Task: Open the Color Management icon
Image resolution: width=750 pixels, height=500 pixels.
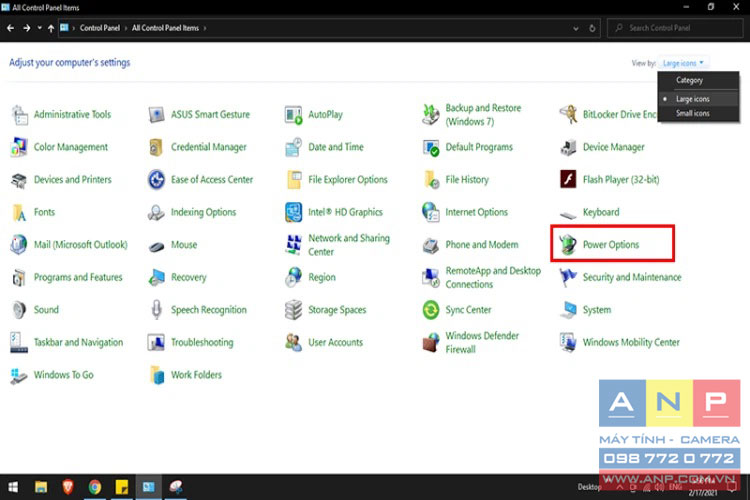Action: coord(19,147)
